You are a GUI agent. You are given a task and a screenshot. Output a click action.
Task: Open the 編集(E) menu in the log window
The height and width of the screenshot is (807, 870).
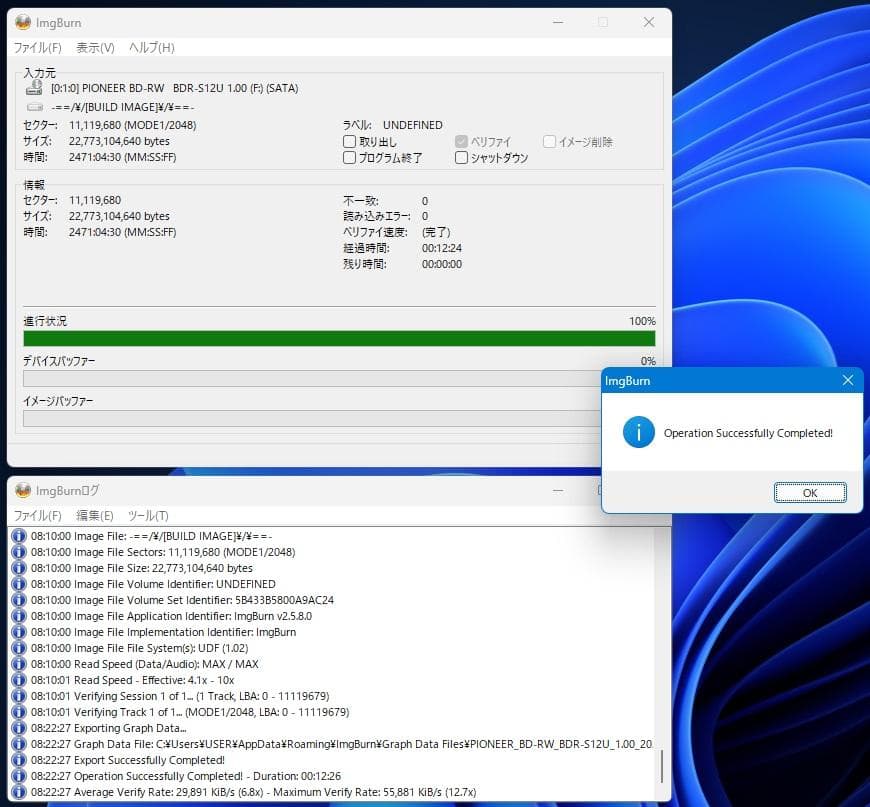[x=95, y=515]
